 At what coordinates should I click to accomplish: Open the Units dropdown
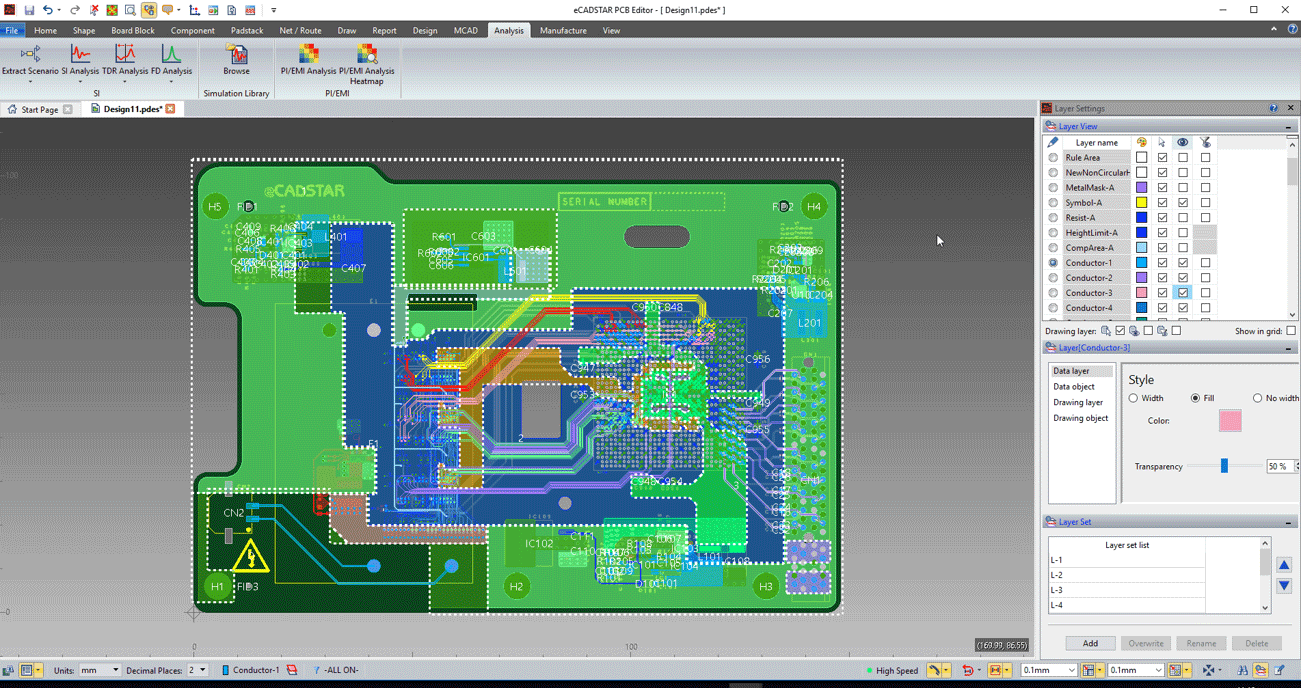click(x=99, y=670)
